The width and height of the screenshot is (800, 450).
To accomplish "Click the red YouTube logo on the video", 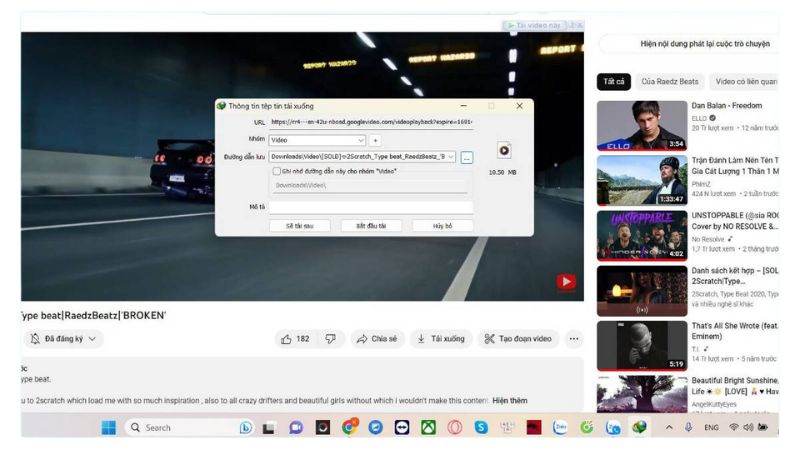I will click(x=566, y=282).
